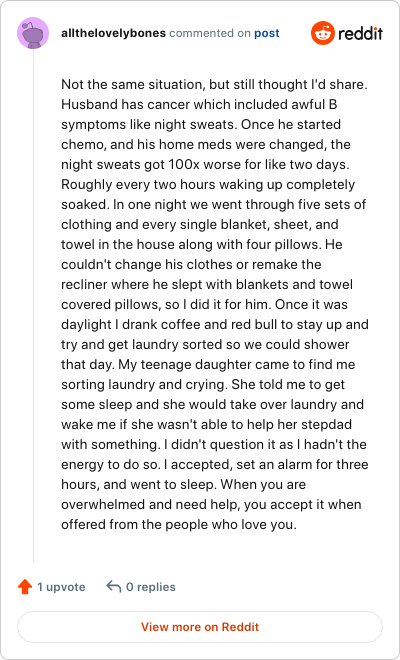Click the curved reply arrow icon
This screenshot has width=400, height=660.
[114, 586]
